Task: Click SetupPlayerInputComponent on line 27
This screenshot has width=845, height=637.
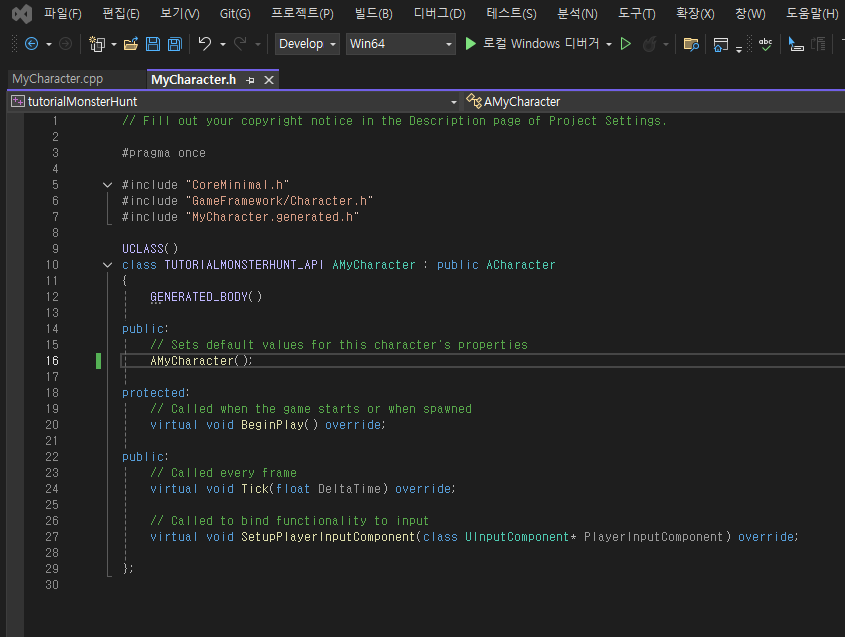Action: pos(328,537)
